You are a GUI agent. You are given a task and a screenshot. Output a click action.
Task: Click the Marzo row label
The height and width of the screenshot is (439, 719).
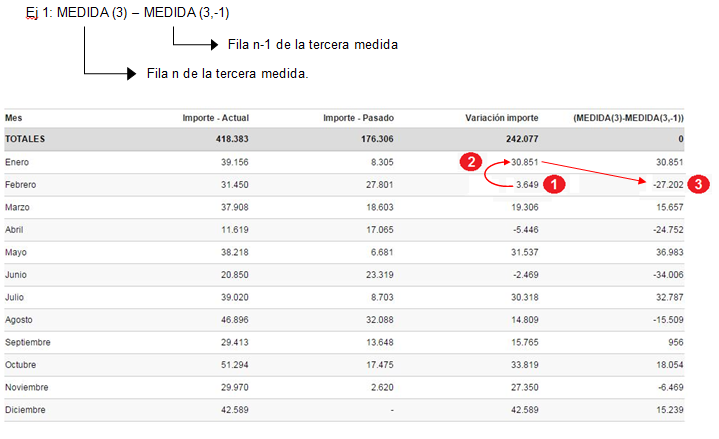point(18,207)
